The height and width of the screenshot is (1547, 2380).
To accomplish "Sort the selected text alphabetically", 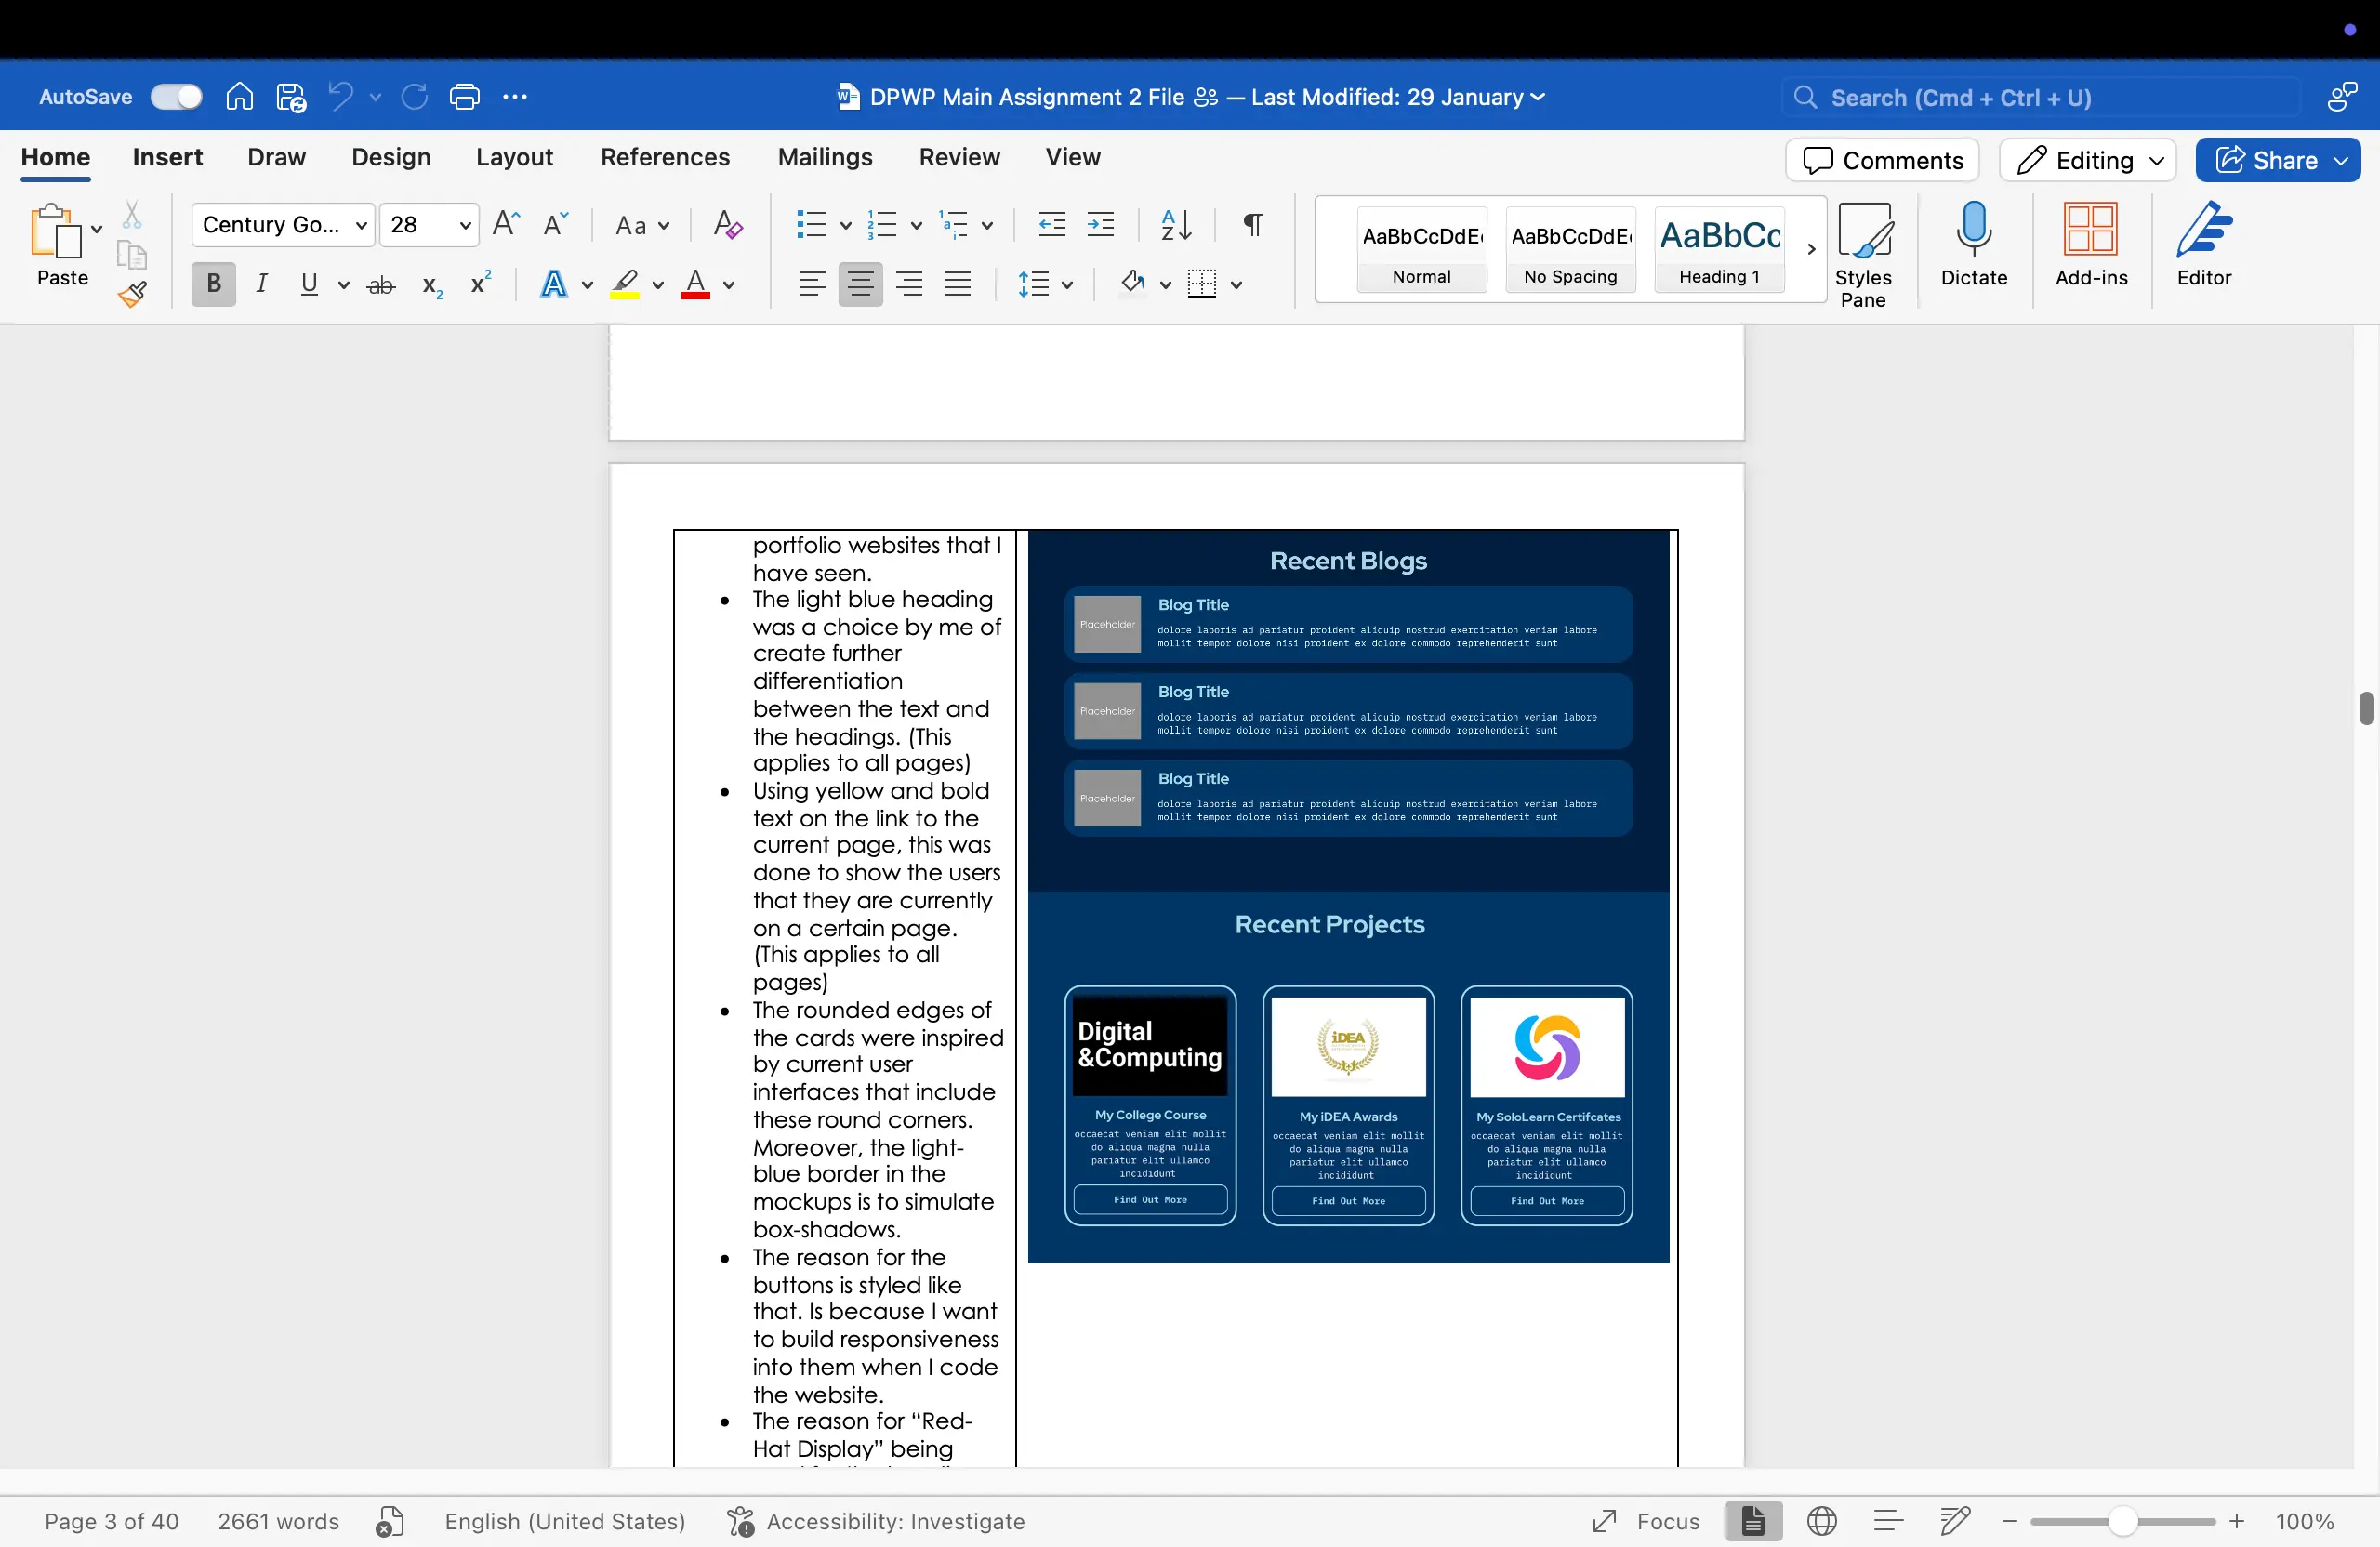I will pos(1175,225).
